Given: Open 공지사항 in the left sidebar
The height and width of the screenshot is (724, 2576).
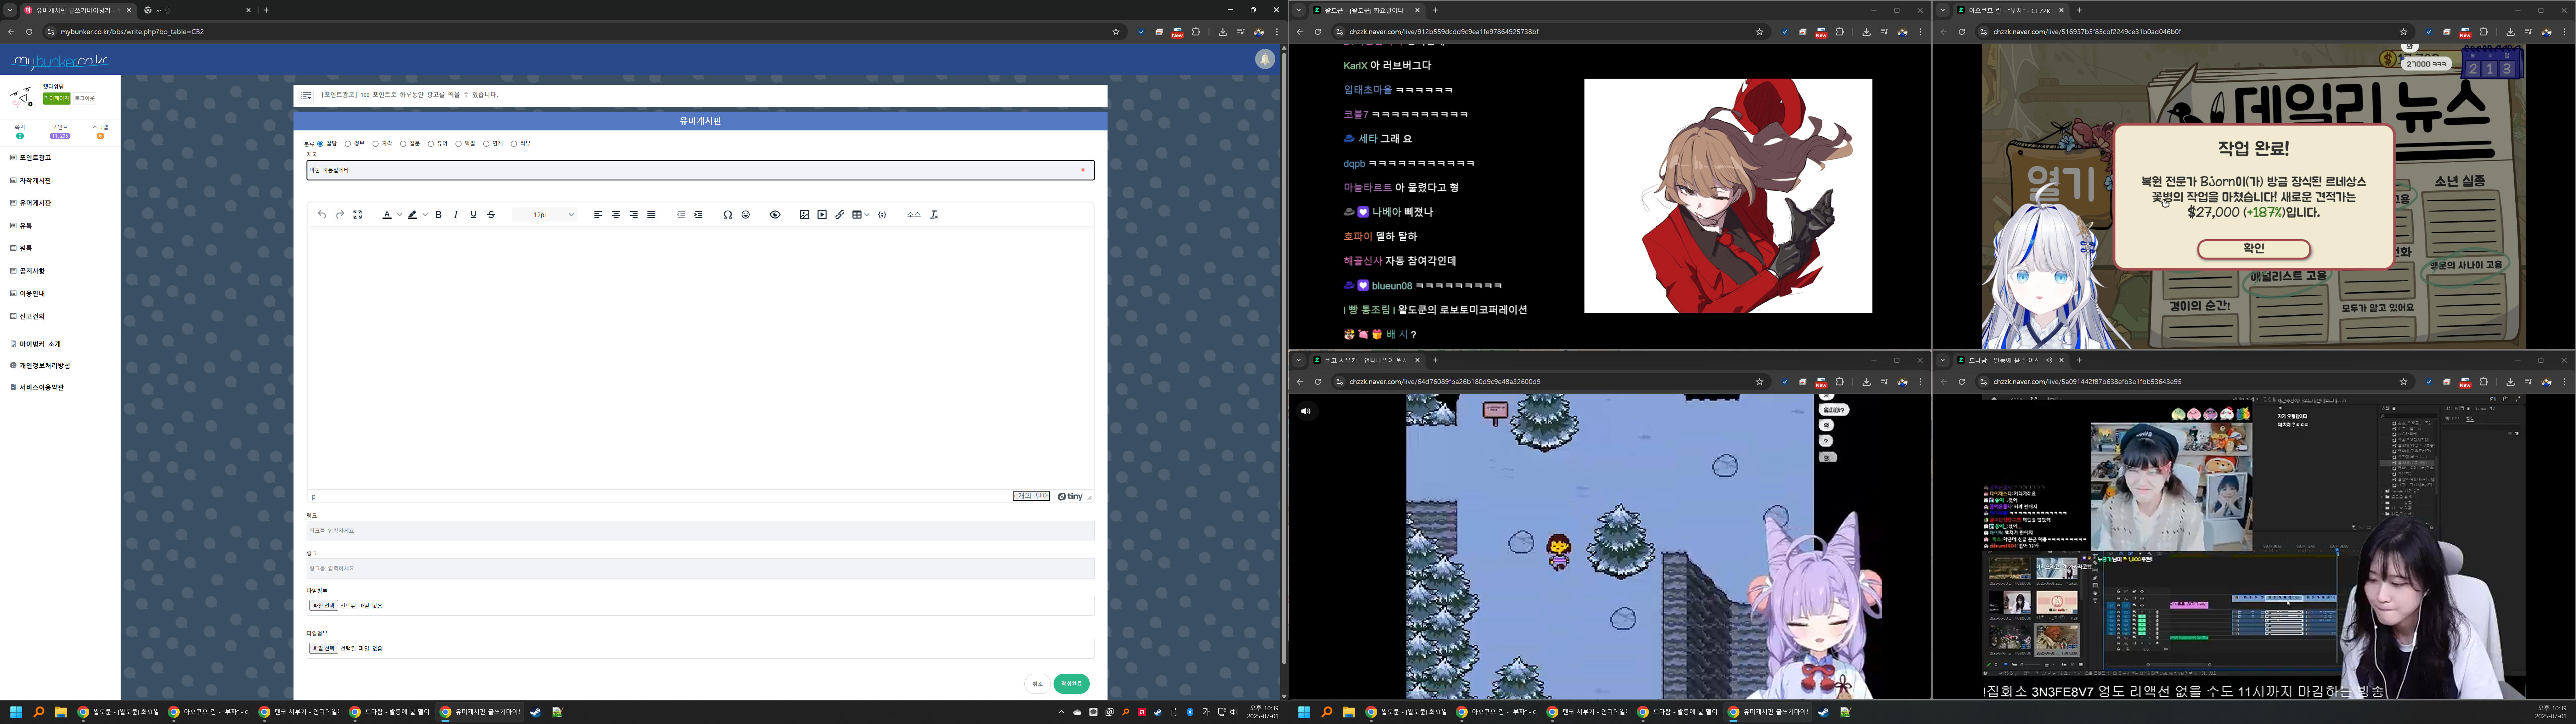Looking at the screenshot, I should (x=32, y=271).
